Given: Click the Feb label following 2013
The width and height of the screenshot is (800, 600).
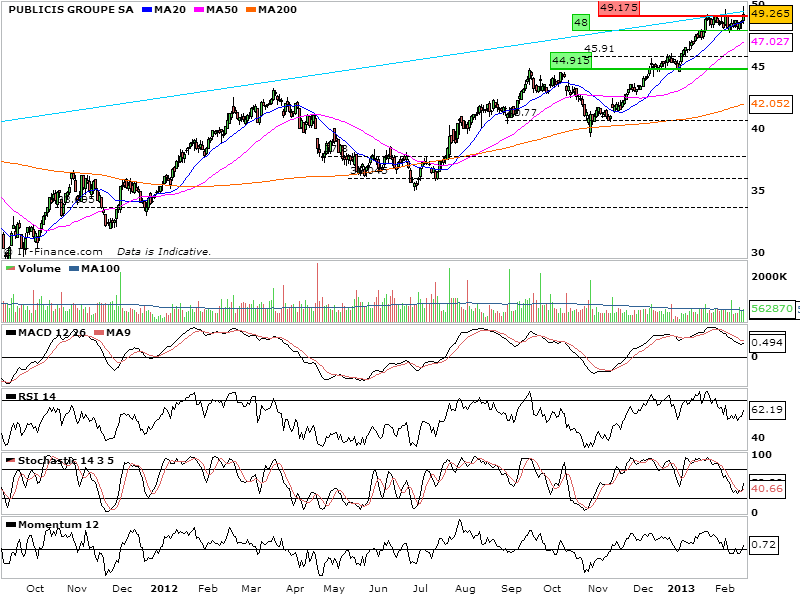Looking at the screenshot, I should point(724,589).
